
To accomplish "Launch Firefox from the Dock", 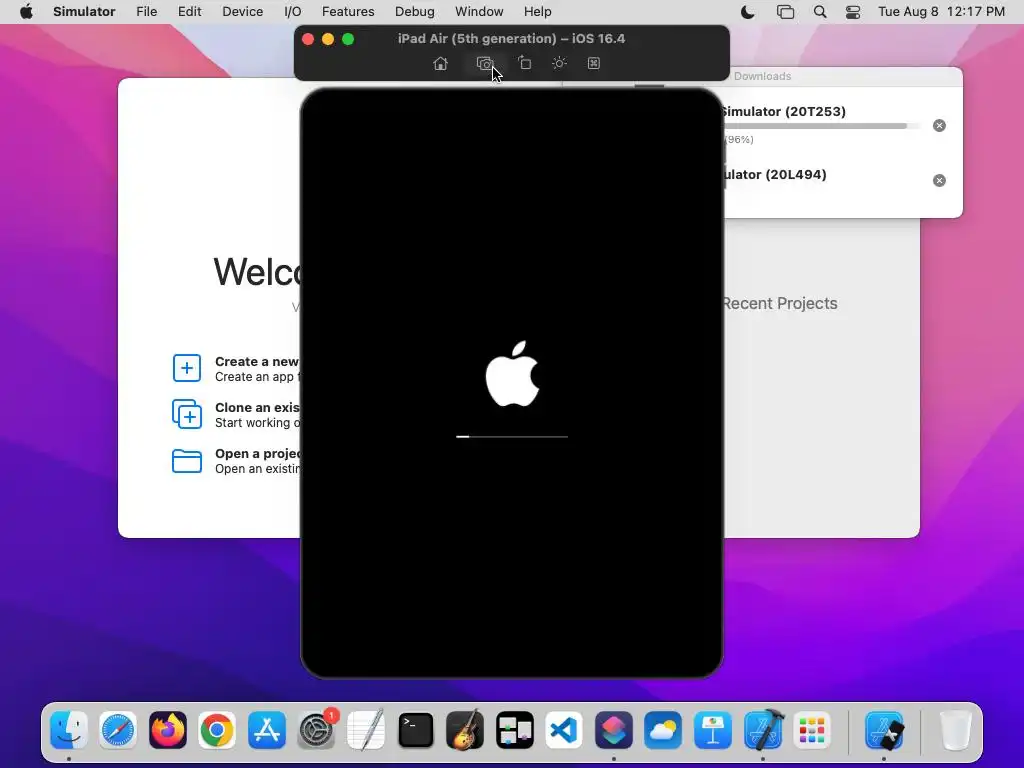I will 168,729.
